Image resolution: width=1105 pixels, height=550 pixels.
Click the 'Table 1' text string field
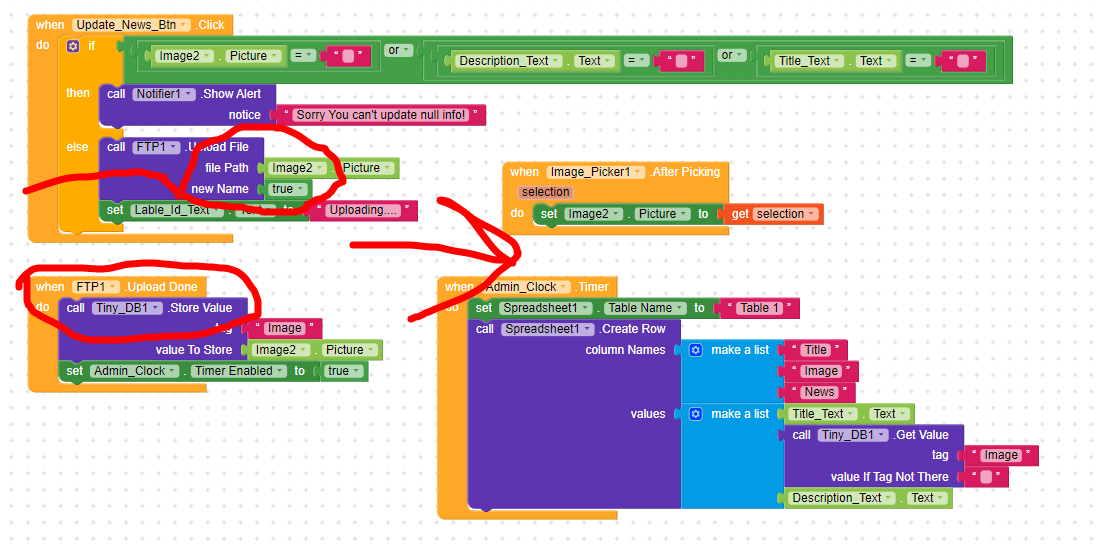point(758,308)
